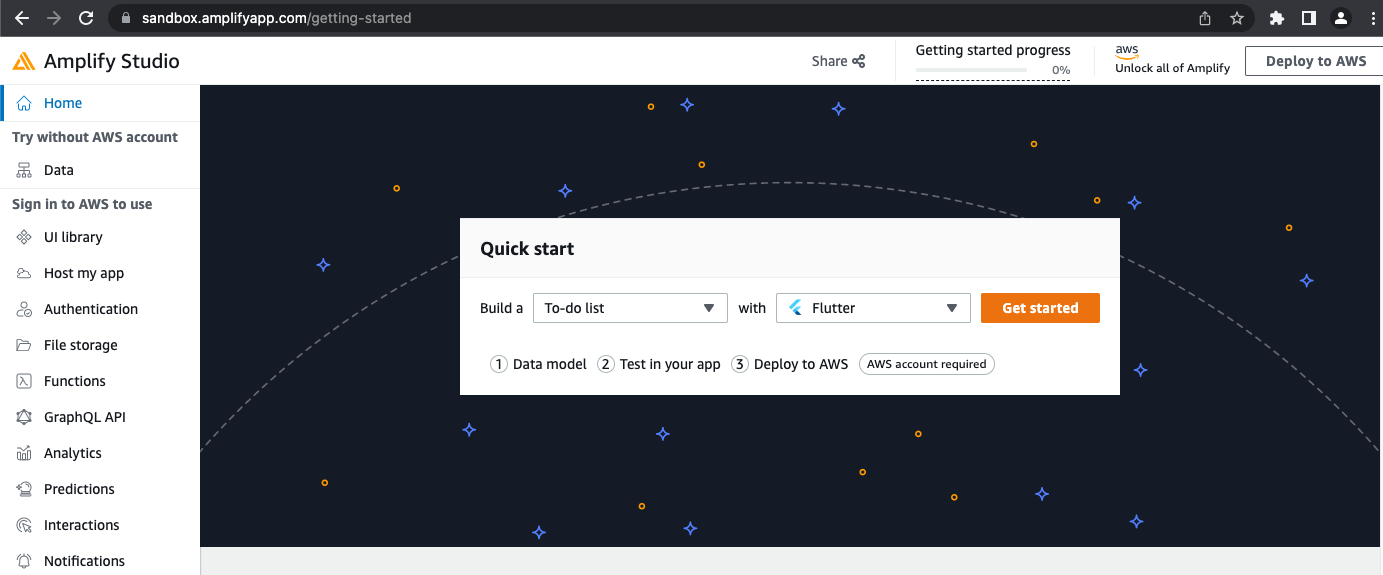Click the Share network icon
This screenshot has height=575, width=1383.
pyautogui.click(x=858, y=61)
